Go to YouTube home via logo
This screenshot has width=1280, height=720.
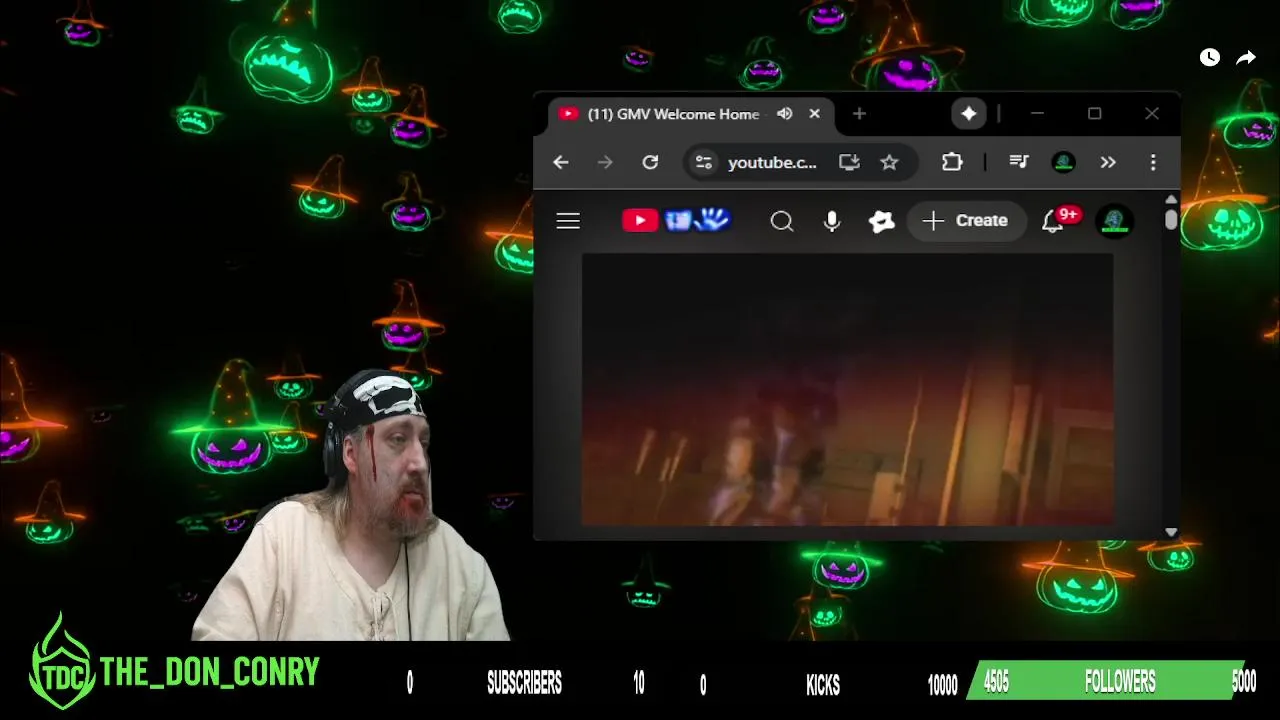point(676,220)
